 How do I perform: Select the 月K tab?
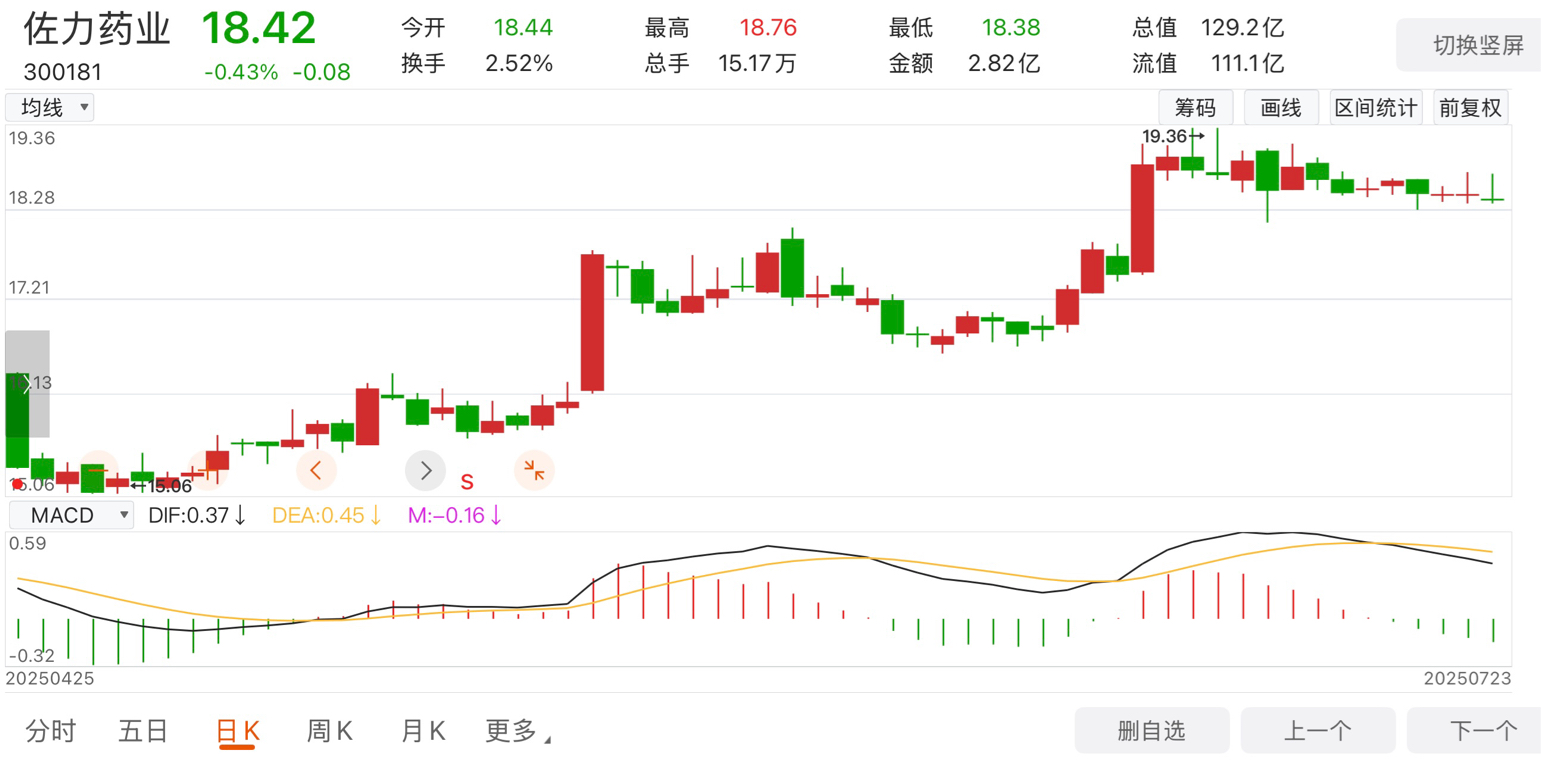coord(422,732)
